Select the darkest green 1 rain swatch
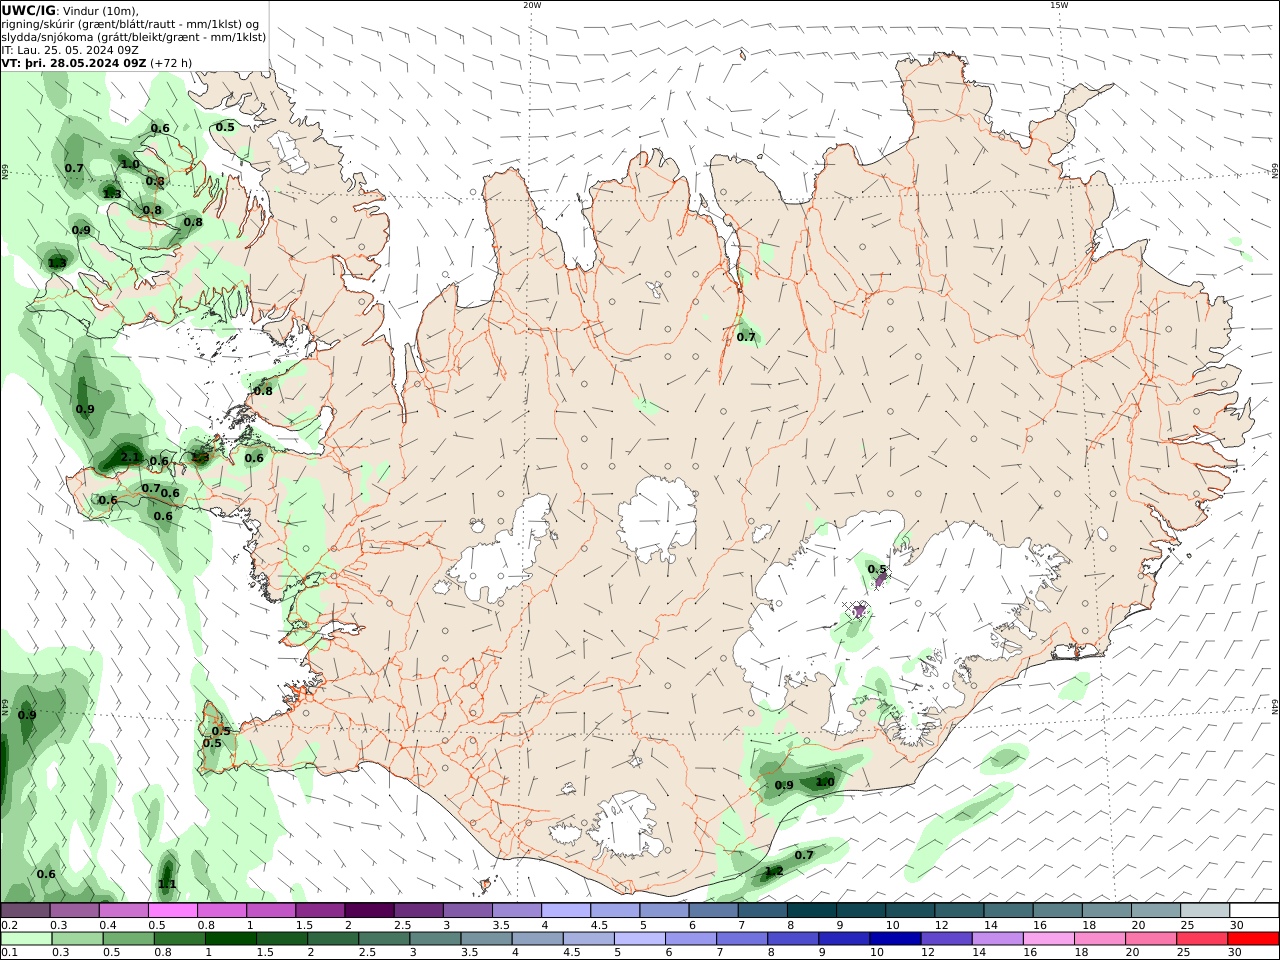The width and height of the screenshot is (1280, 960). (231, 939)
